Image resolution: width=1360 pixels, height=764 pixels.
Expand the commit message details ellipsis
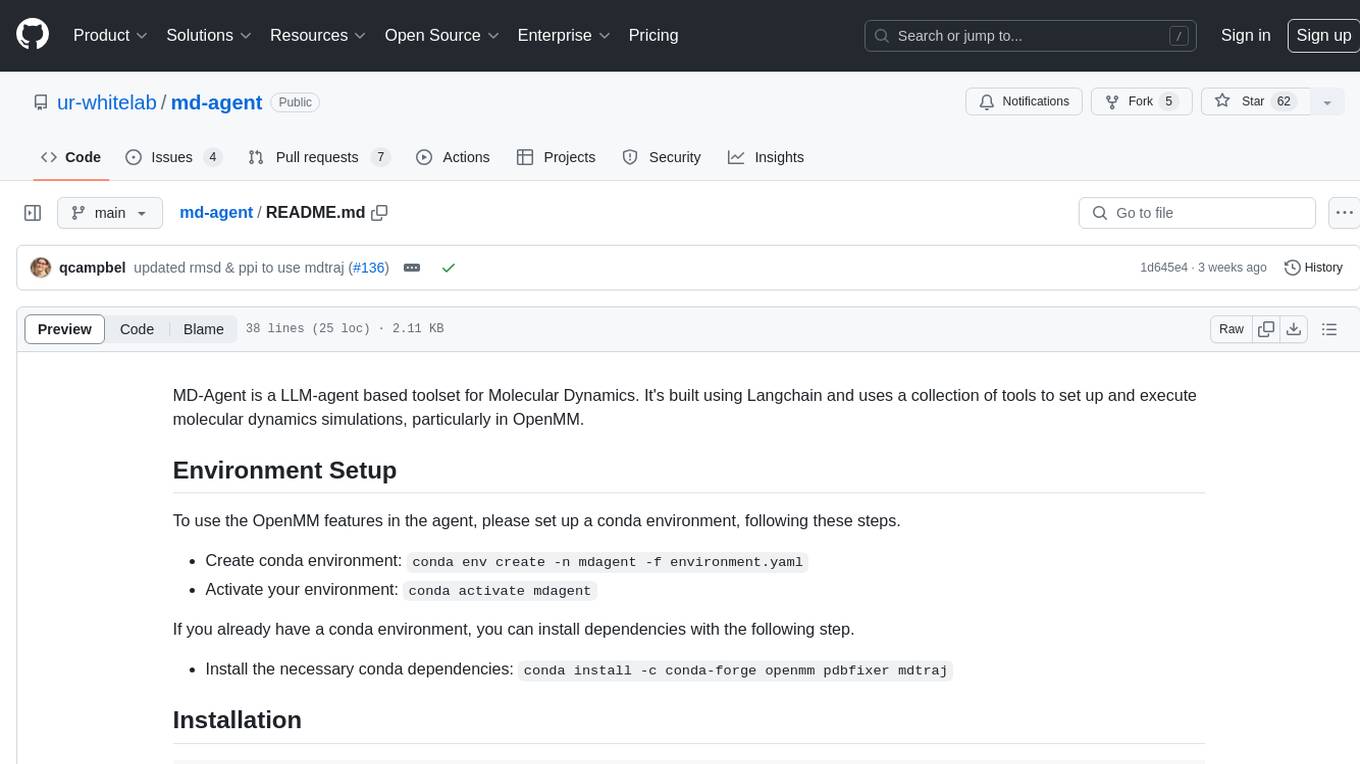(411, 268)
